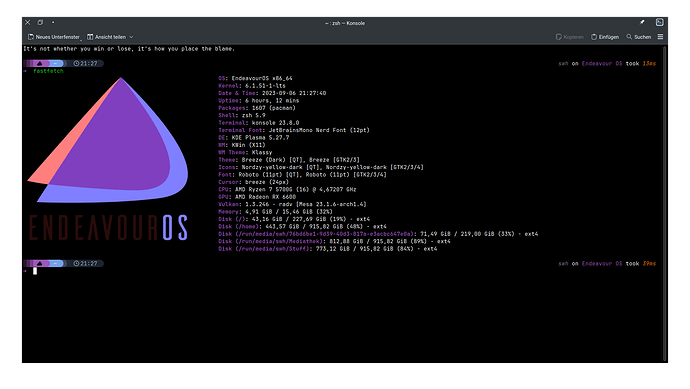Open a new tab with Neues Unterfenster
The image size is (690, 389).
coord(54,37)
